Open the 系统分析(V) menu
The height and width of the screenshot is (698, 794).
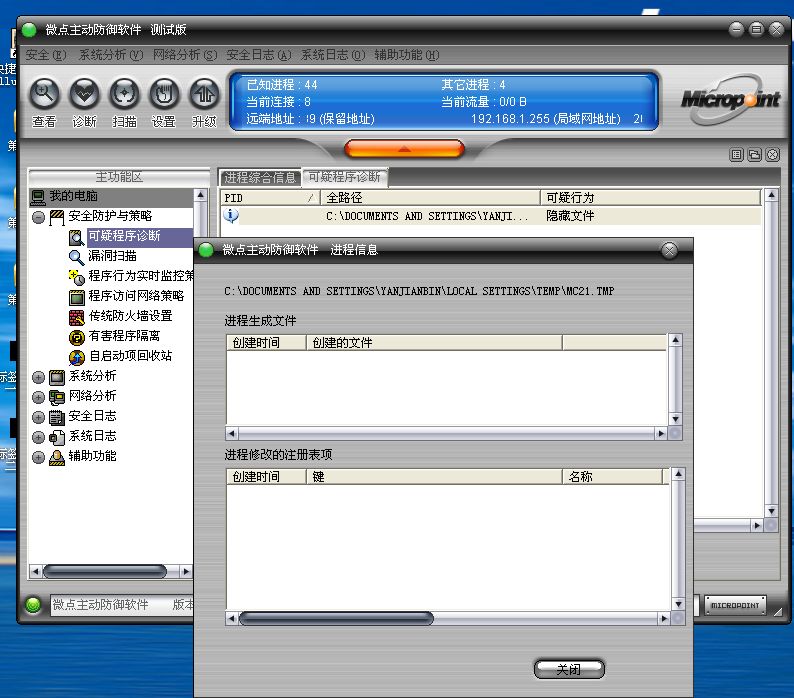click(x=111, y=55)
